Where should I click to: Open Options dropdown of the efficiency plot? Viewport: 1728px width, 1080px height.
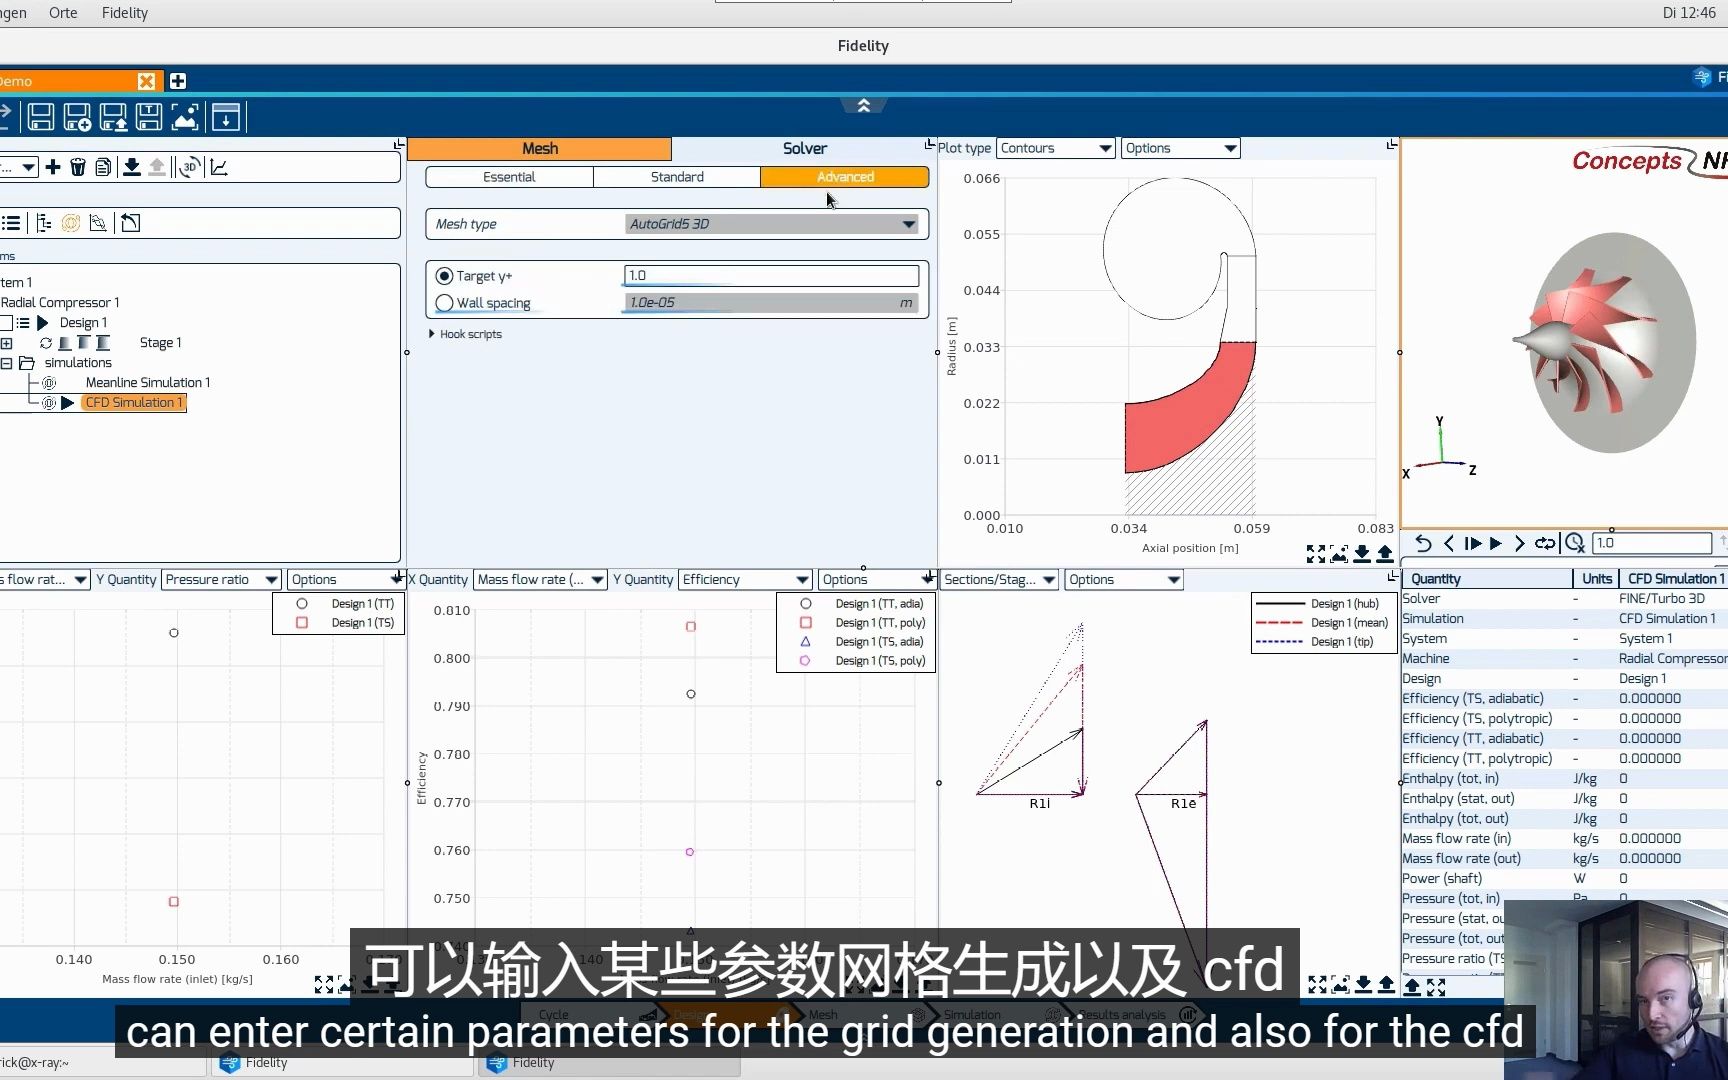coord(876,579)
